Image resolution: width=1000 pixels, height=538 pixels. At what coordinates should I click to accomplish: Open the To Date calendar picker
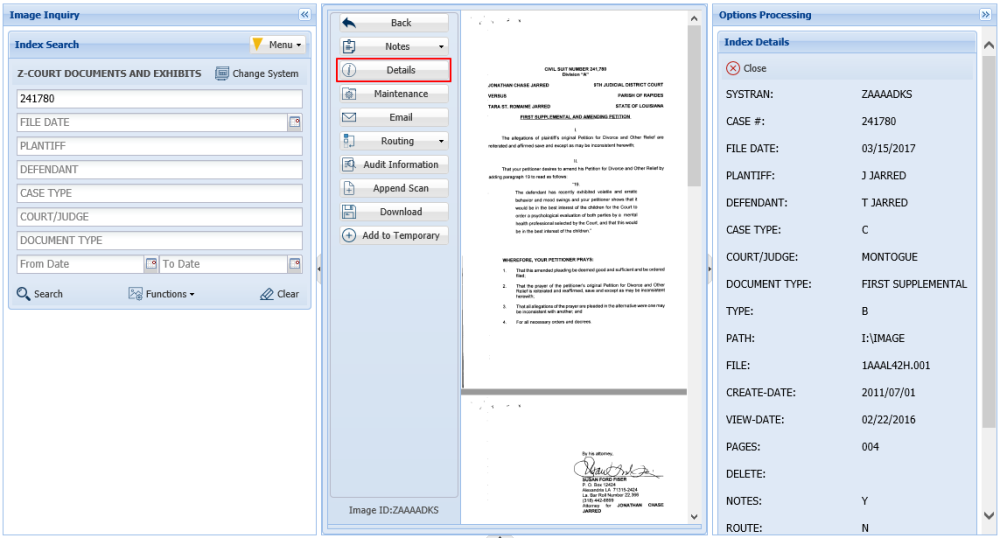click(295, 264)
